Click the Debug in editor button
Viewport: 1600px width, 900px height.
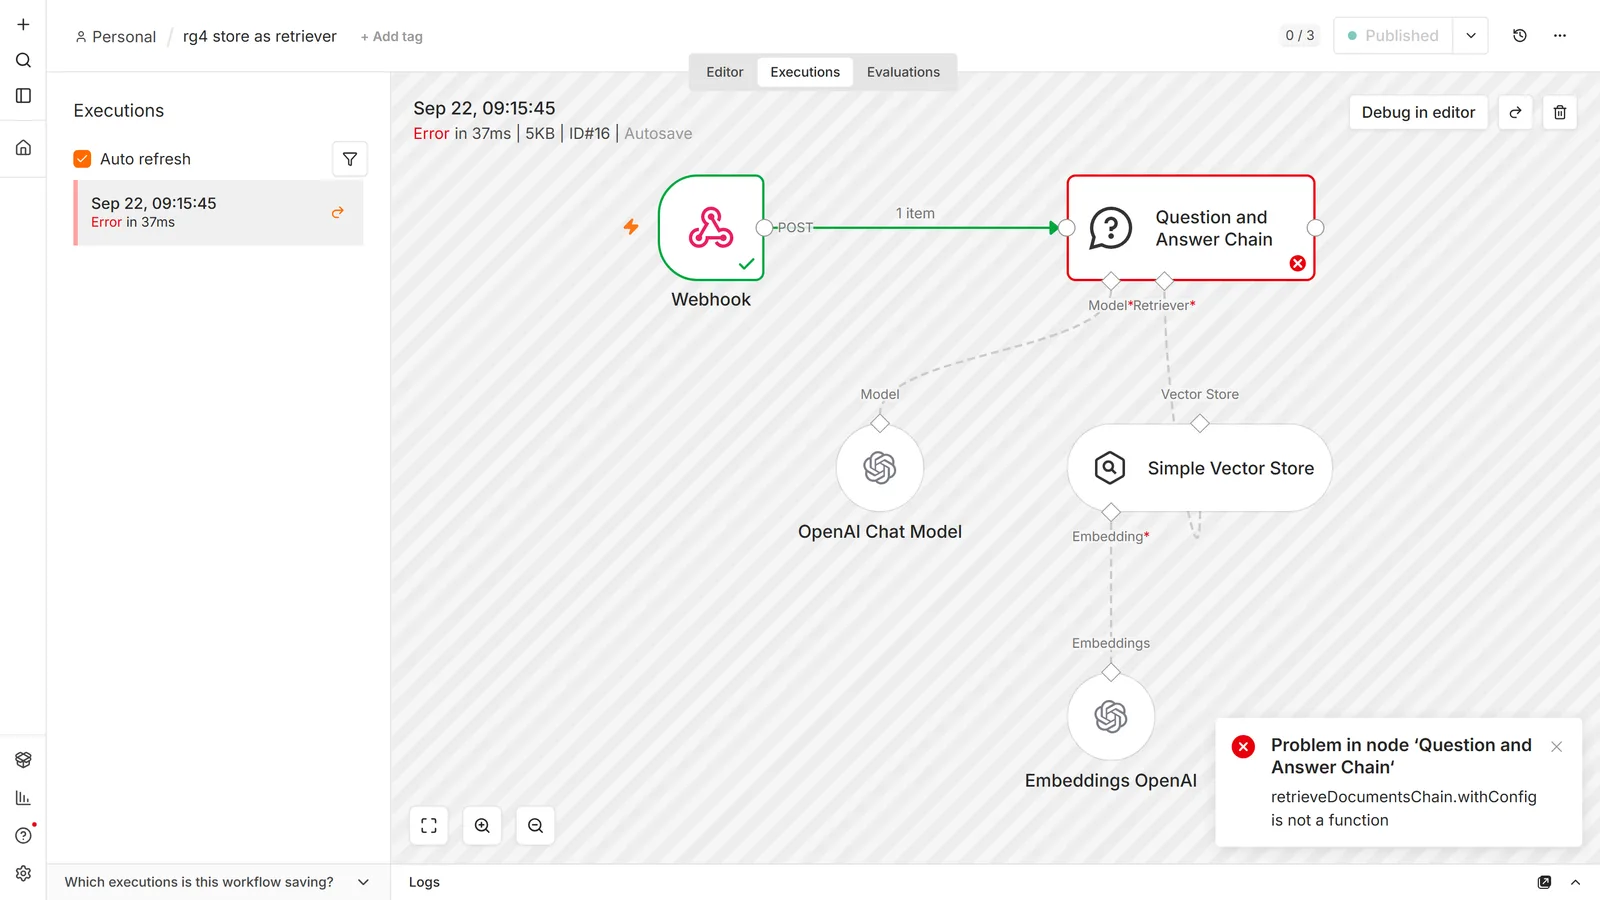tap(1418, 112)
